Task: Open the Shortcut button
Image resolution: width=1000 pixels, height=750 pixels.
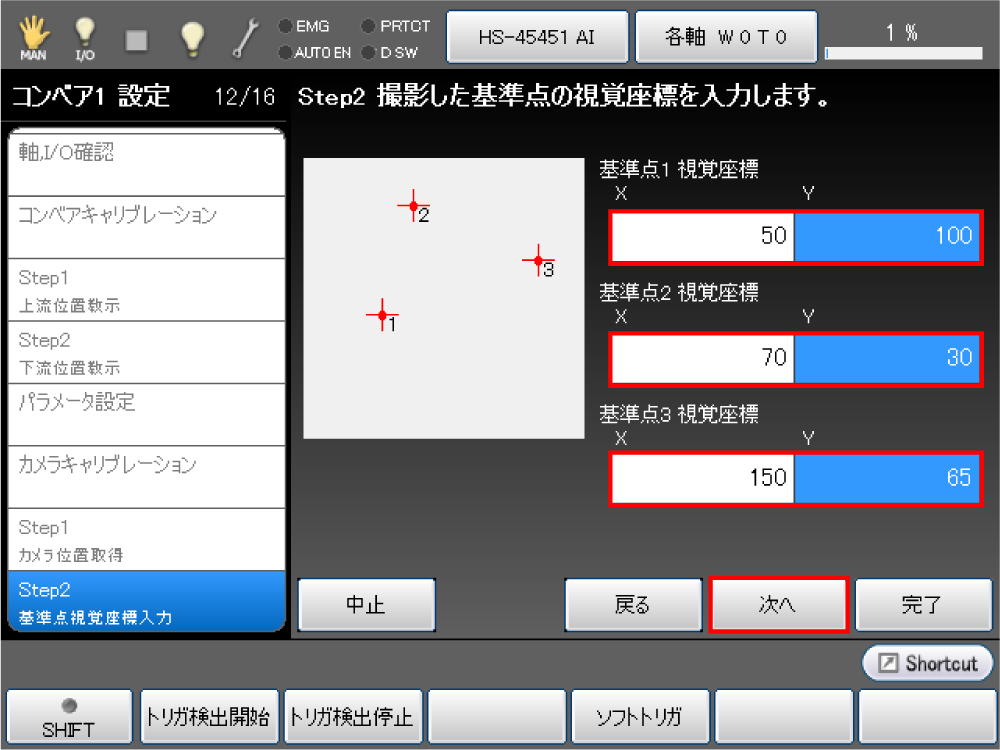Action: 927,664
